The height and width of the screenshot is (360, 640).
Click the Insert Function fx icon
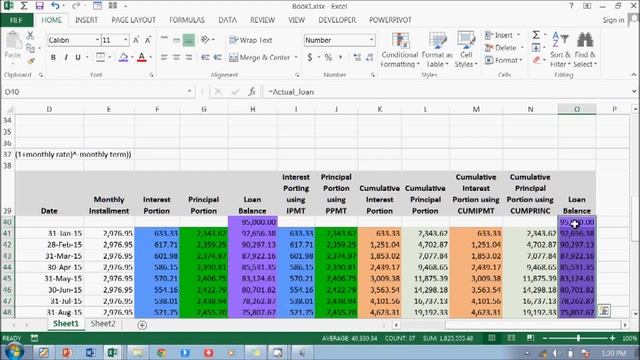pos(252,92)
